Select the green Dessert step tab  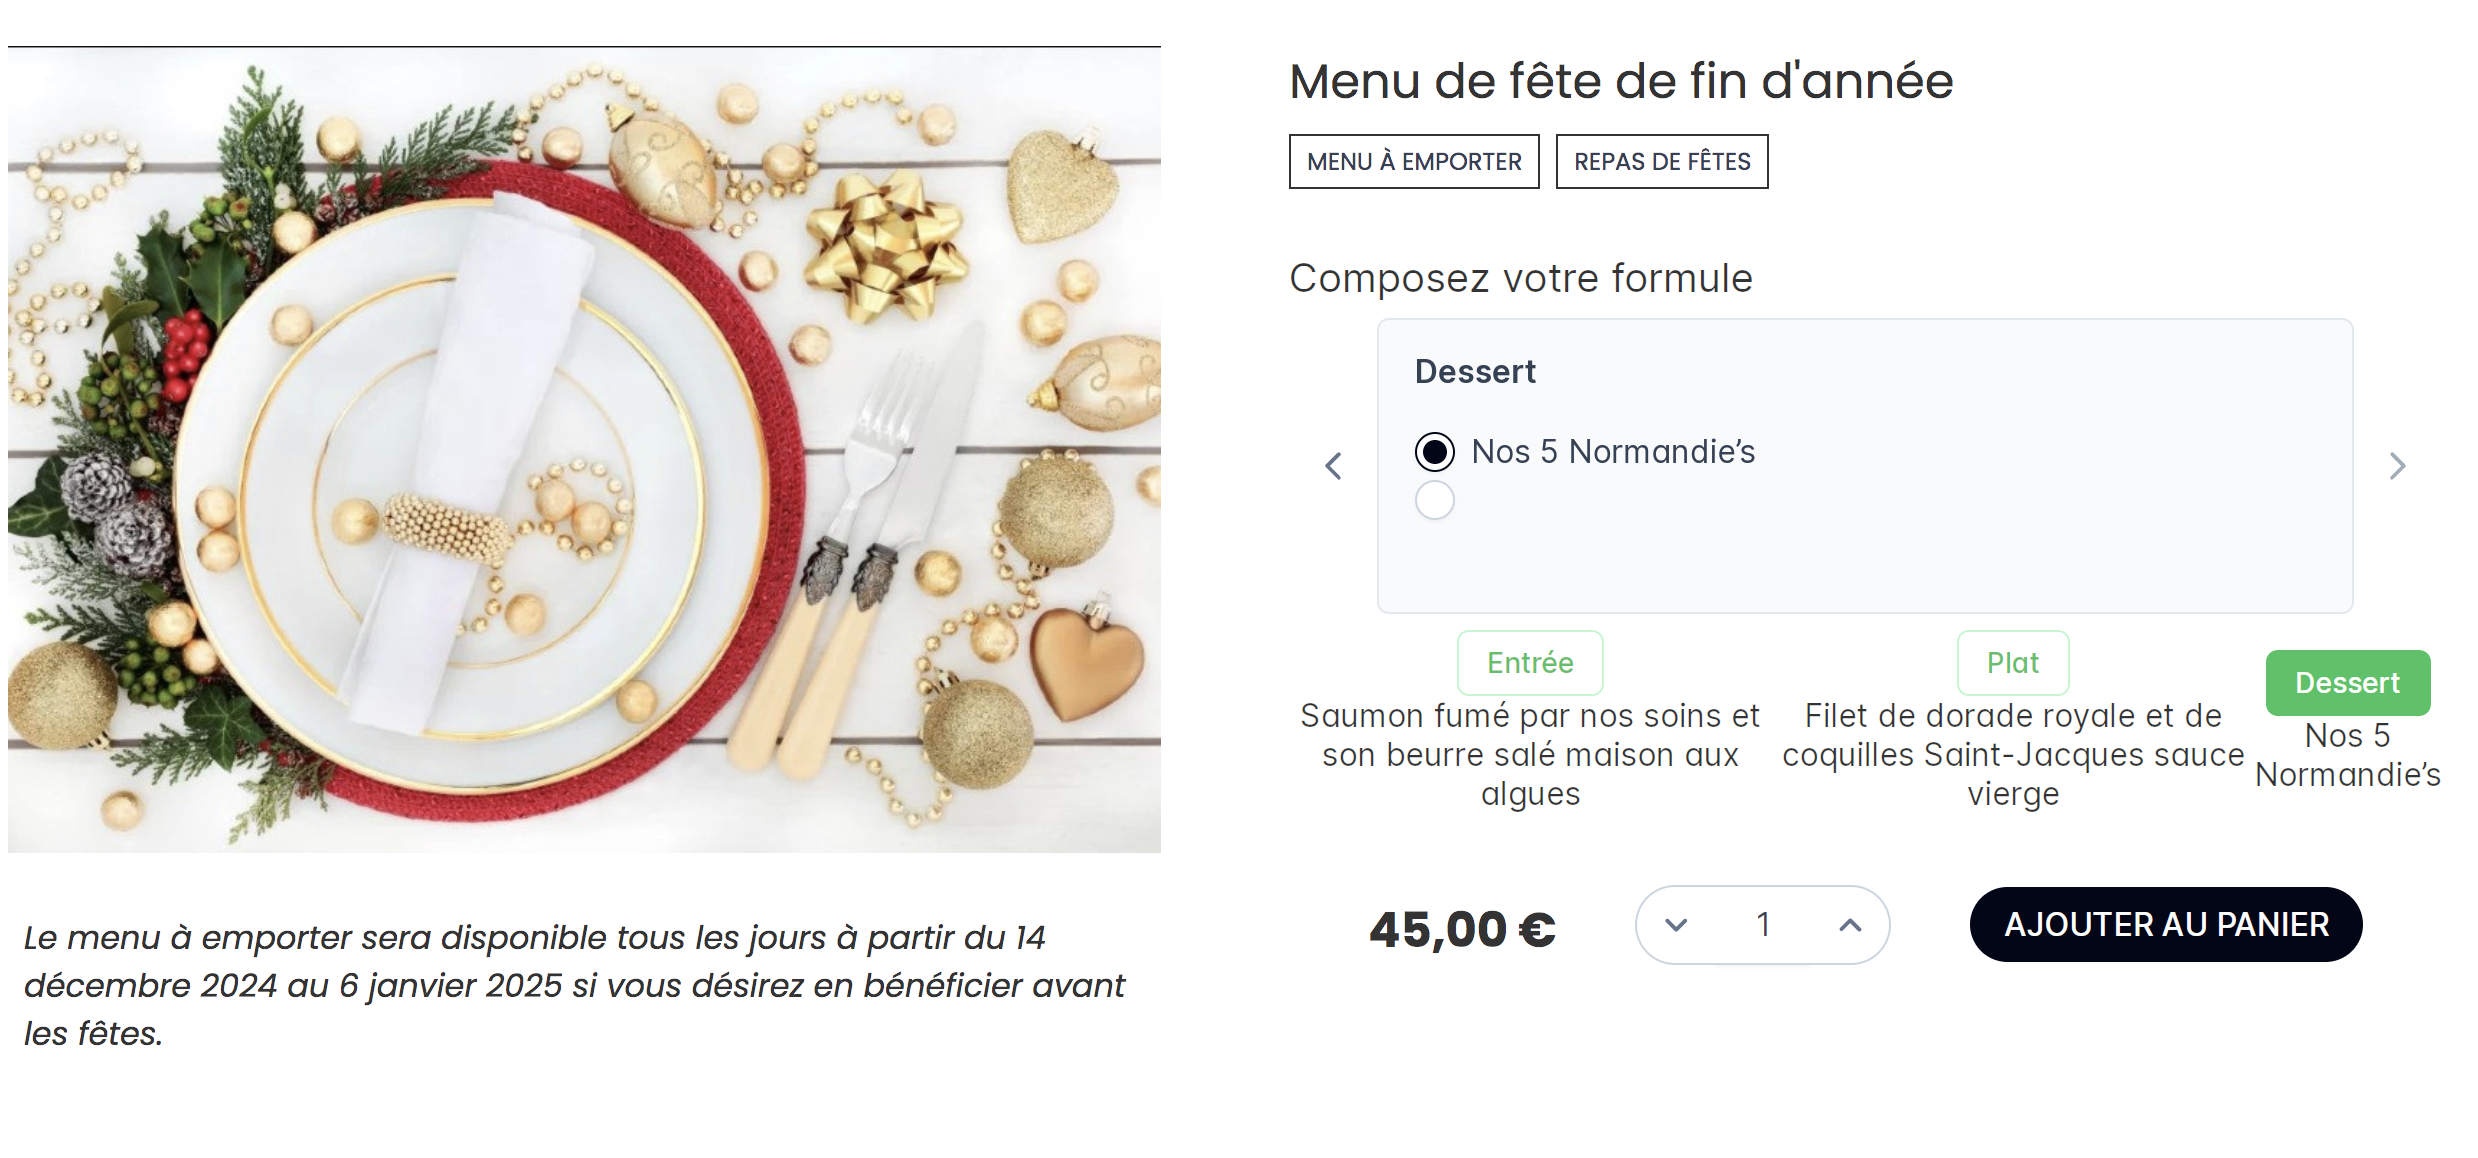2347,683
